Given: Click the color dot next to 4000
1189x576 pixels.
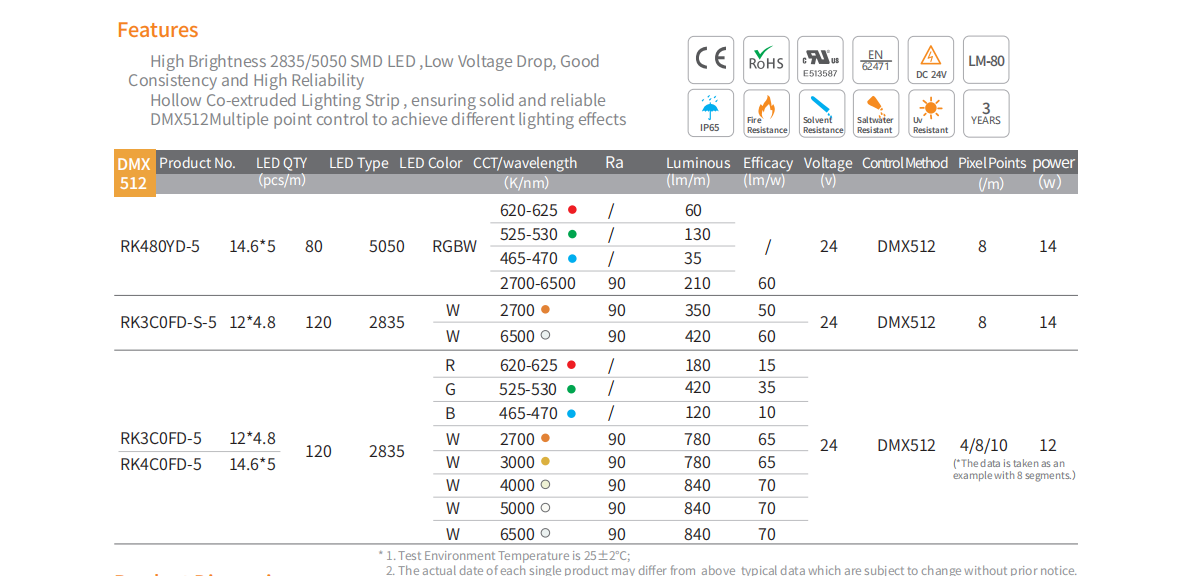Looking at the screenshot, I should pos(545,485).
